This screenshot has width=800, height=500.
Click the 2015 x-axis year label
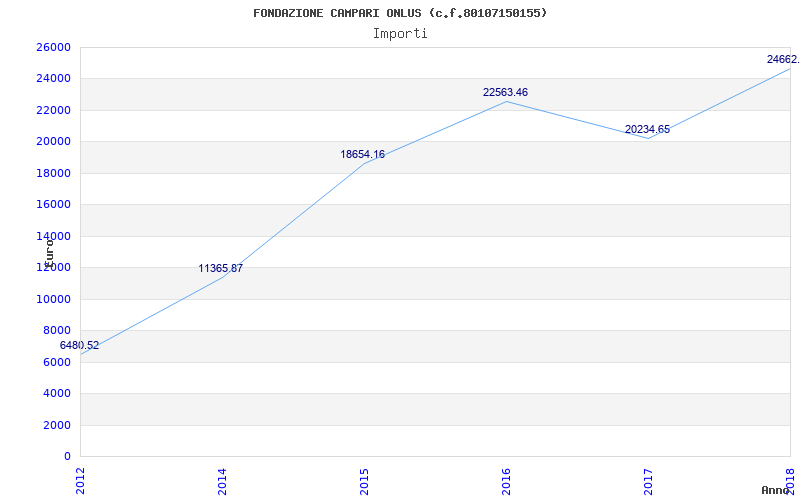point(364,480)
